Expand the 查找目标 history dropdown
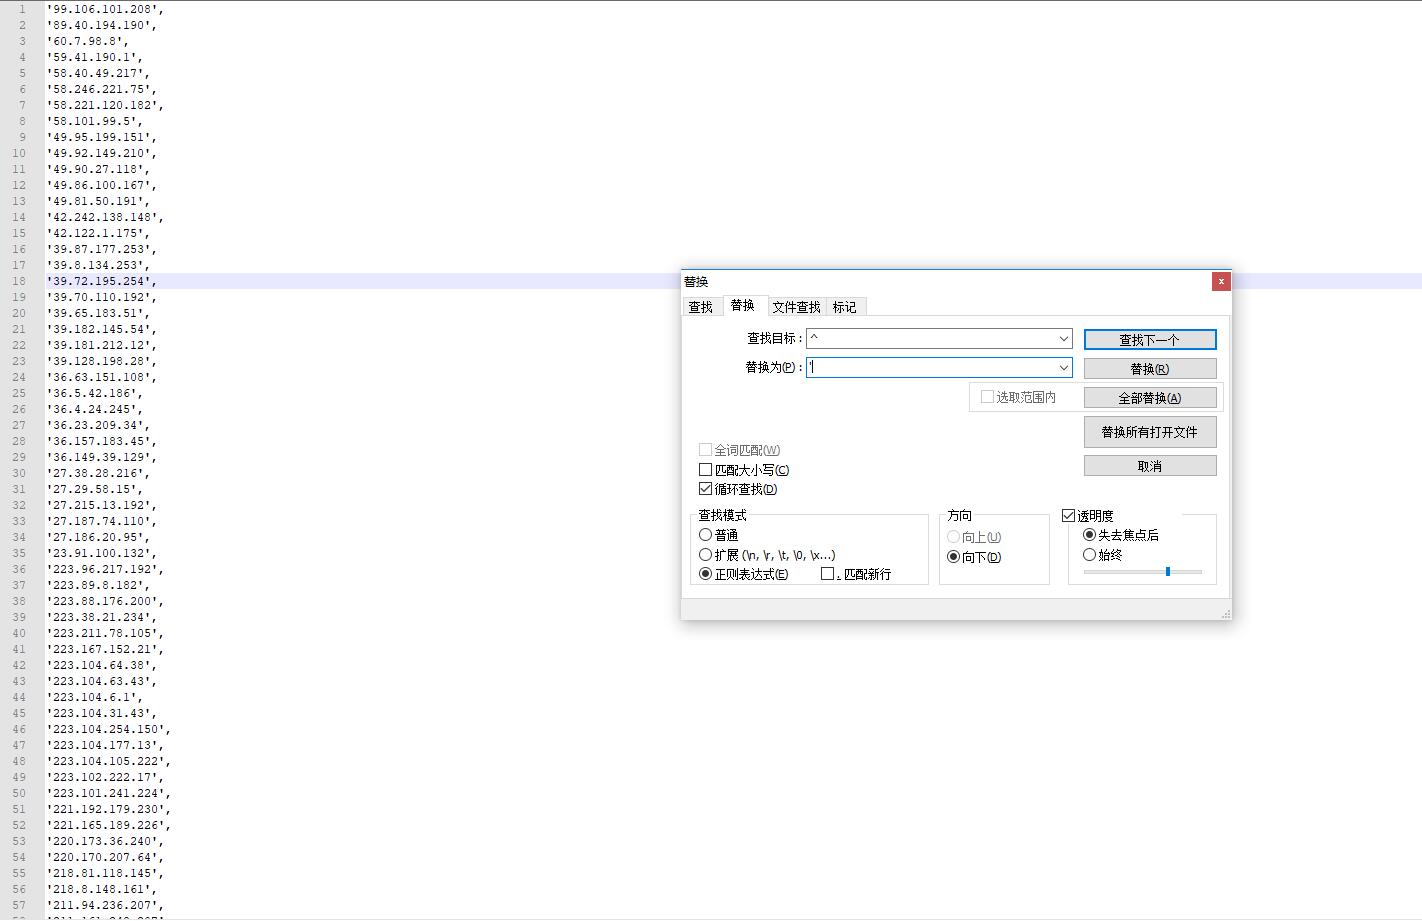1422x921 pixels. point(1064,339)
